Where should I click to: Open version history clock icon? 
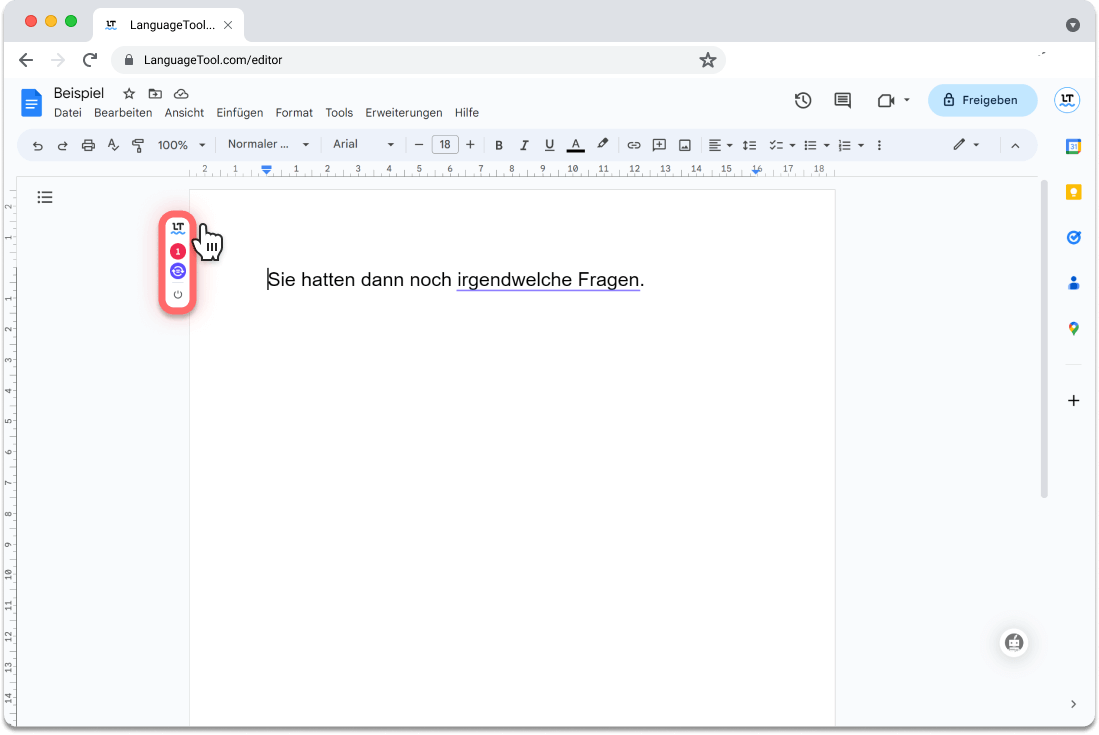pos(803,100)
